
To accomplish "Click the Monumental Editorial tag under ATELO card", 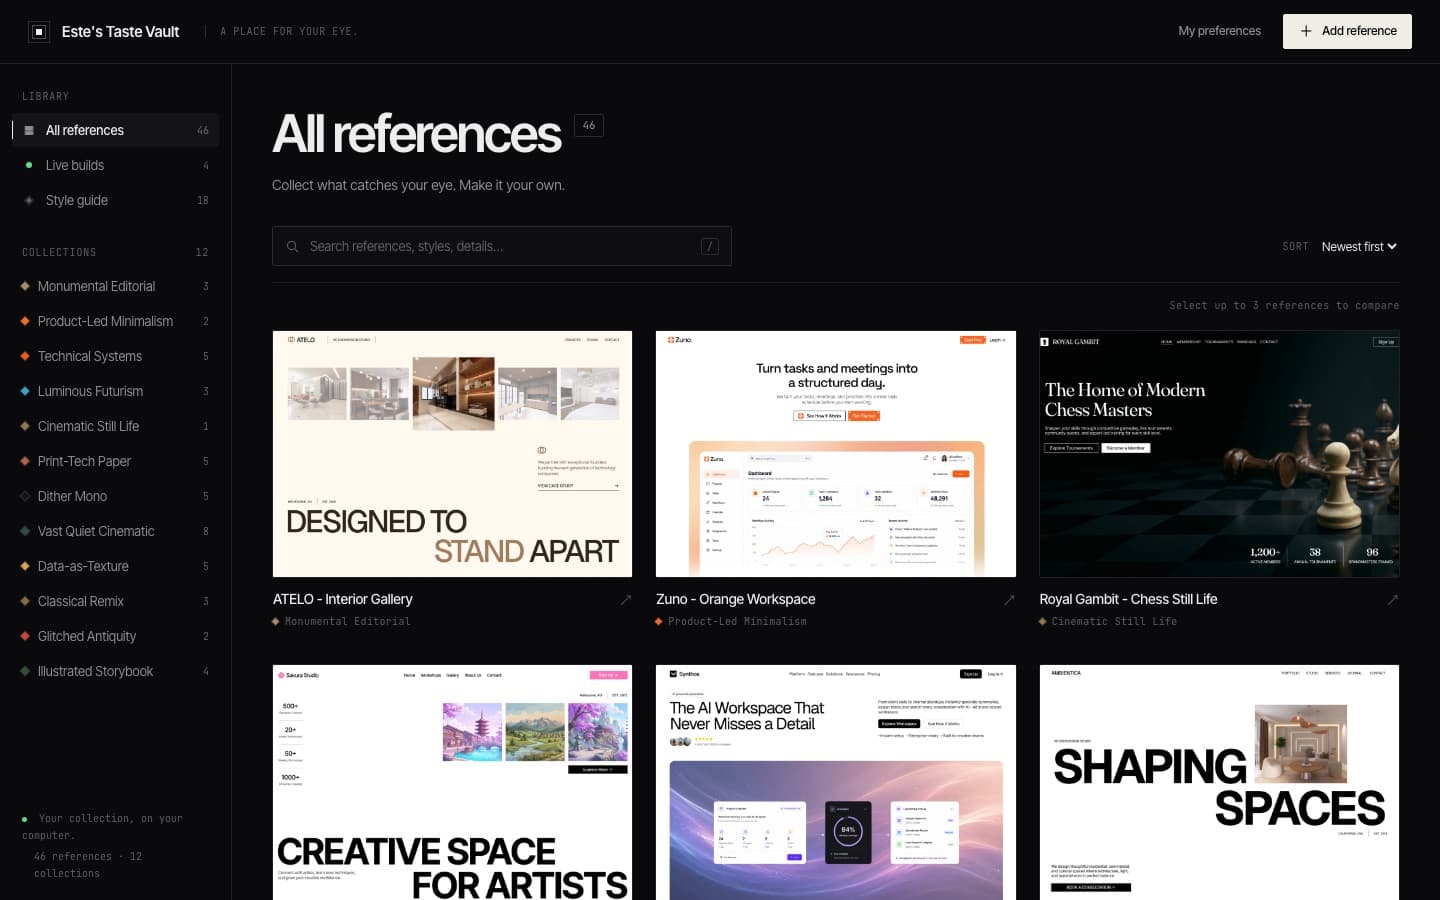I will (x=341, y=622).
